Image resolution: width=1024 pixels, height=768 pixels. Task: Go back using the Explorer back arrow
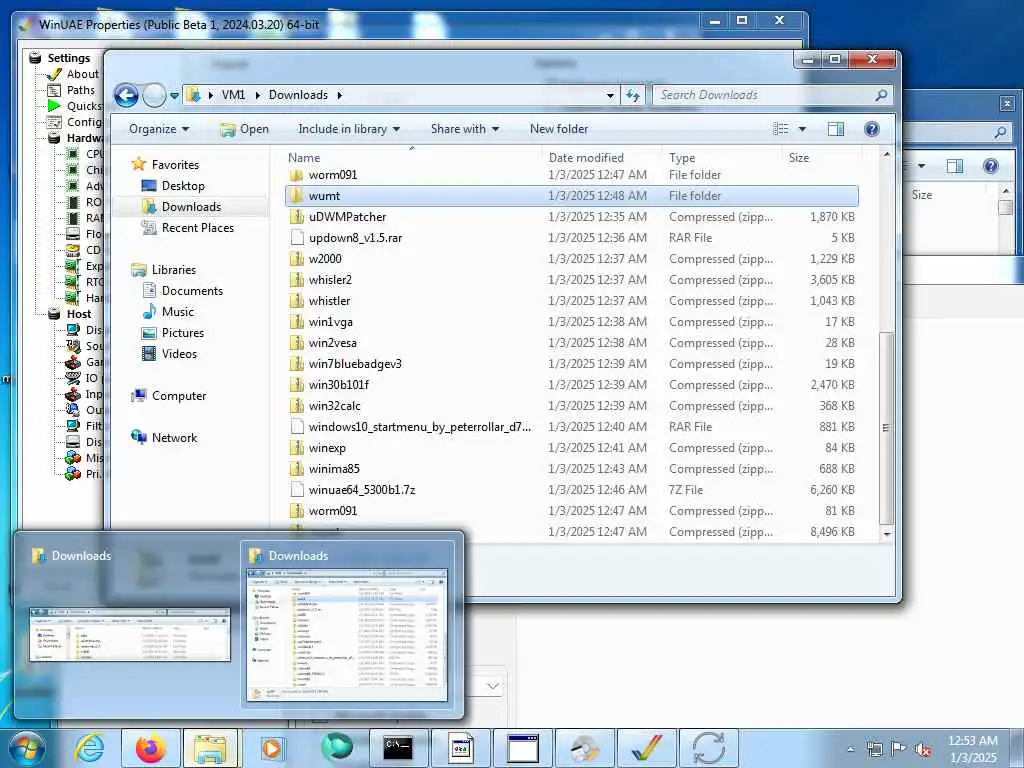(126, 95)
